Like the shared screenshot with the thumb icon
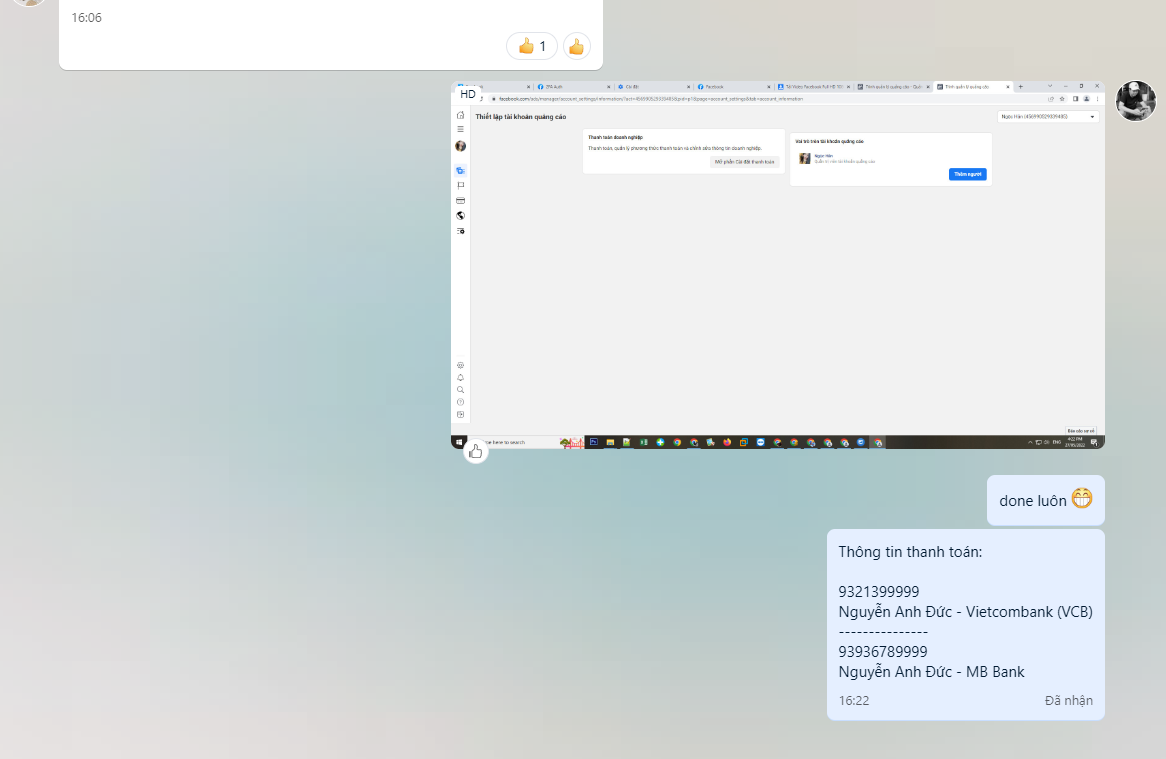 click(x=475, y=451)
